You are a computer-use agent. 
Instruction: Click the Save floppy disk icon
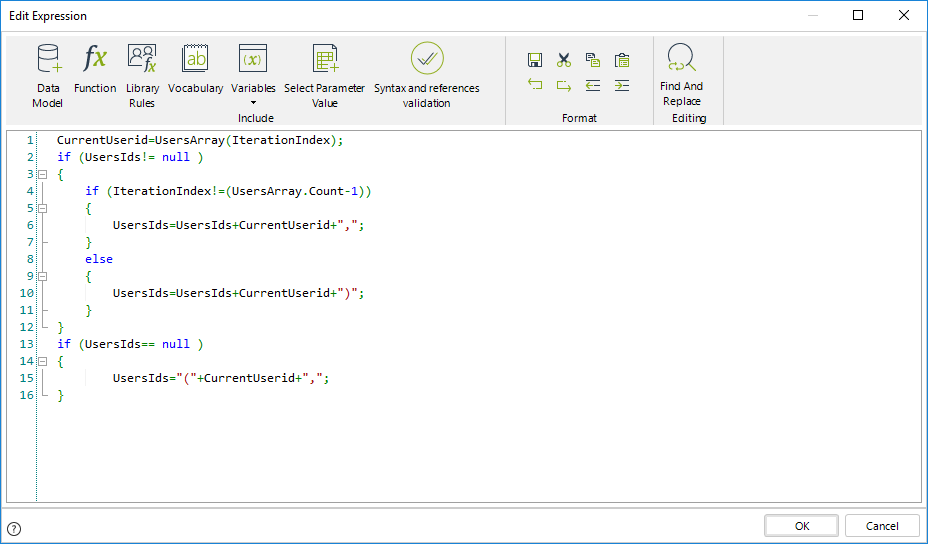coord(534,60)
